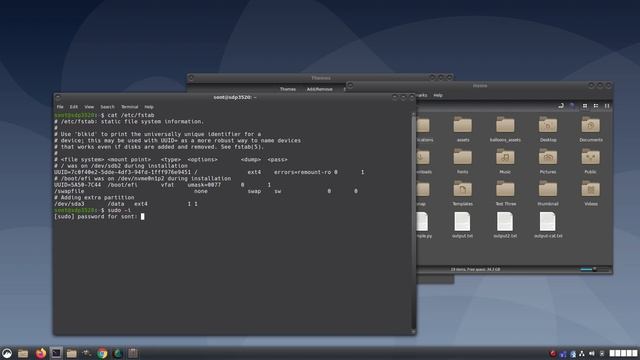Click the terminal icon in the taskbar
Image resolution: width=640 pixels, height=360 pixels.
pos(56,353)
